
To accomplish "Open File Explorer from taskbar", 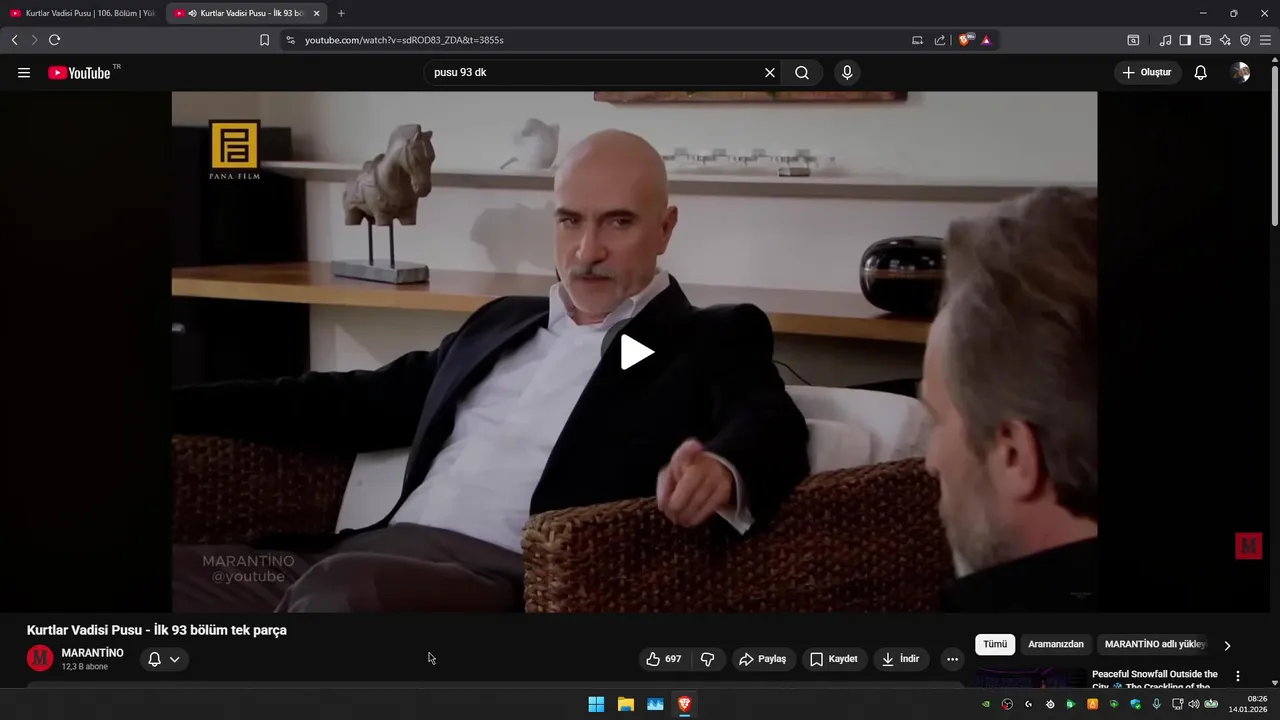I will tap(626, 704).
